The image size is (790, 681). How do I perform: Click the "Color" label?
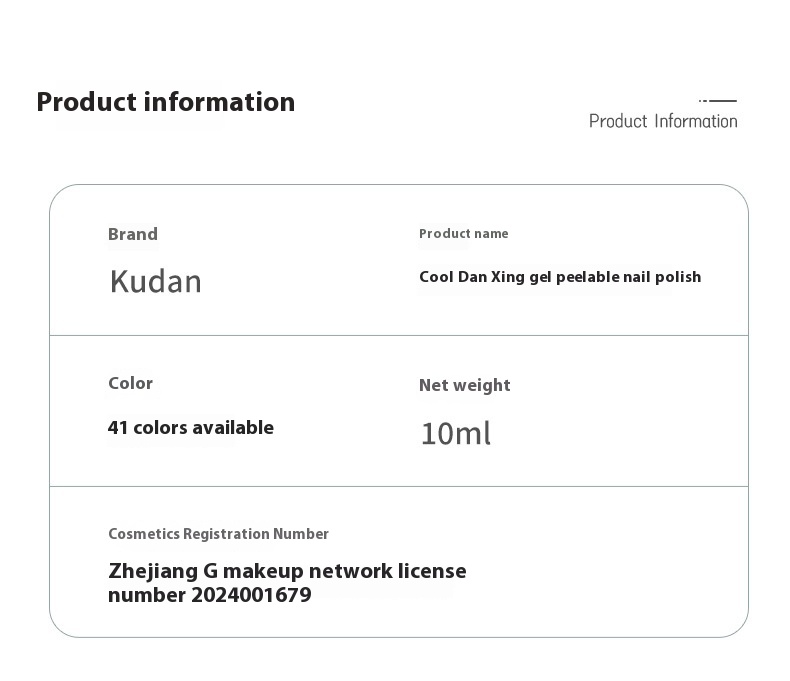pos(130,383)
